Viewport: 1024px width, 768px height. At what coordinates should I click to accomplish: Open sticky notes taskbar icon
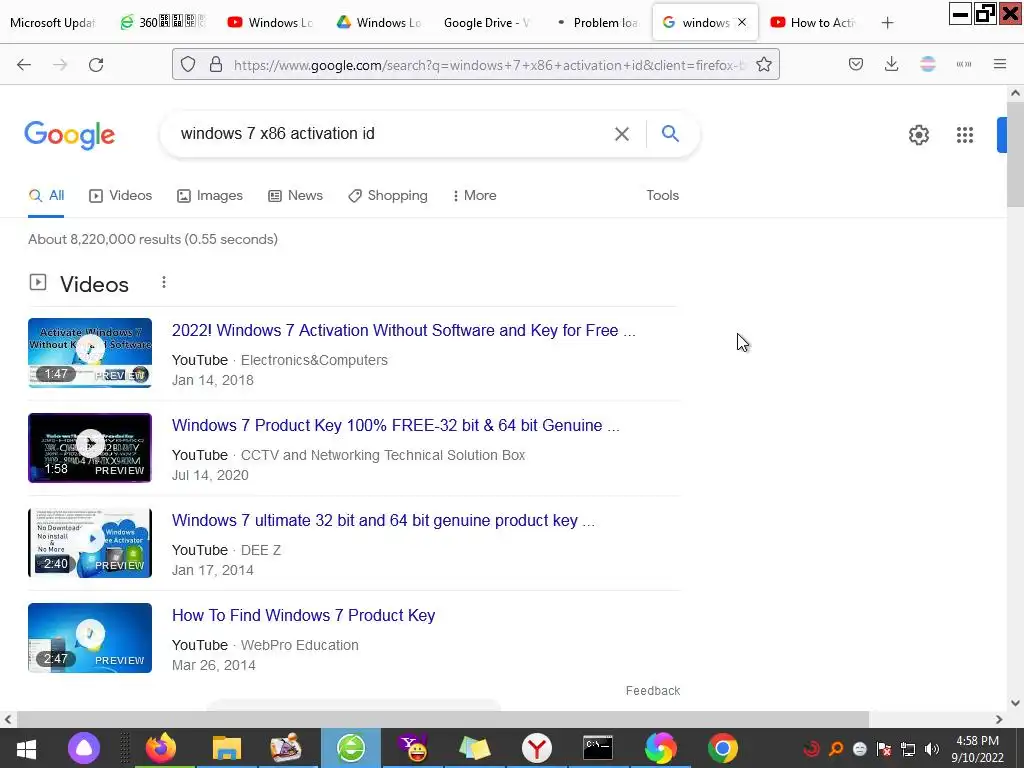[475, 748]
